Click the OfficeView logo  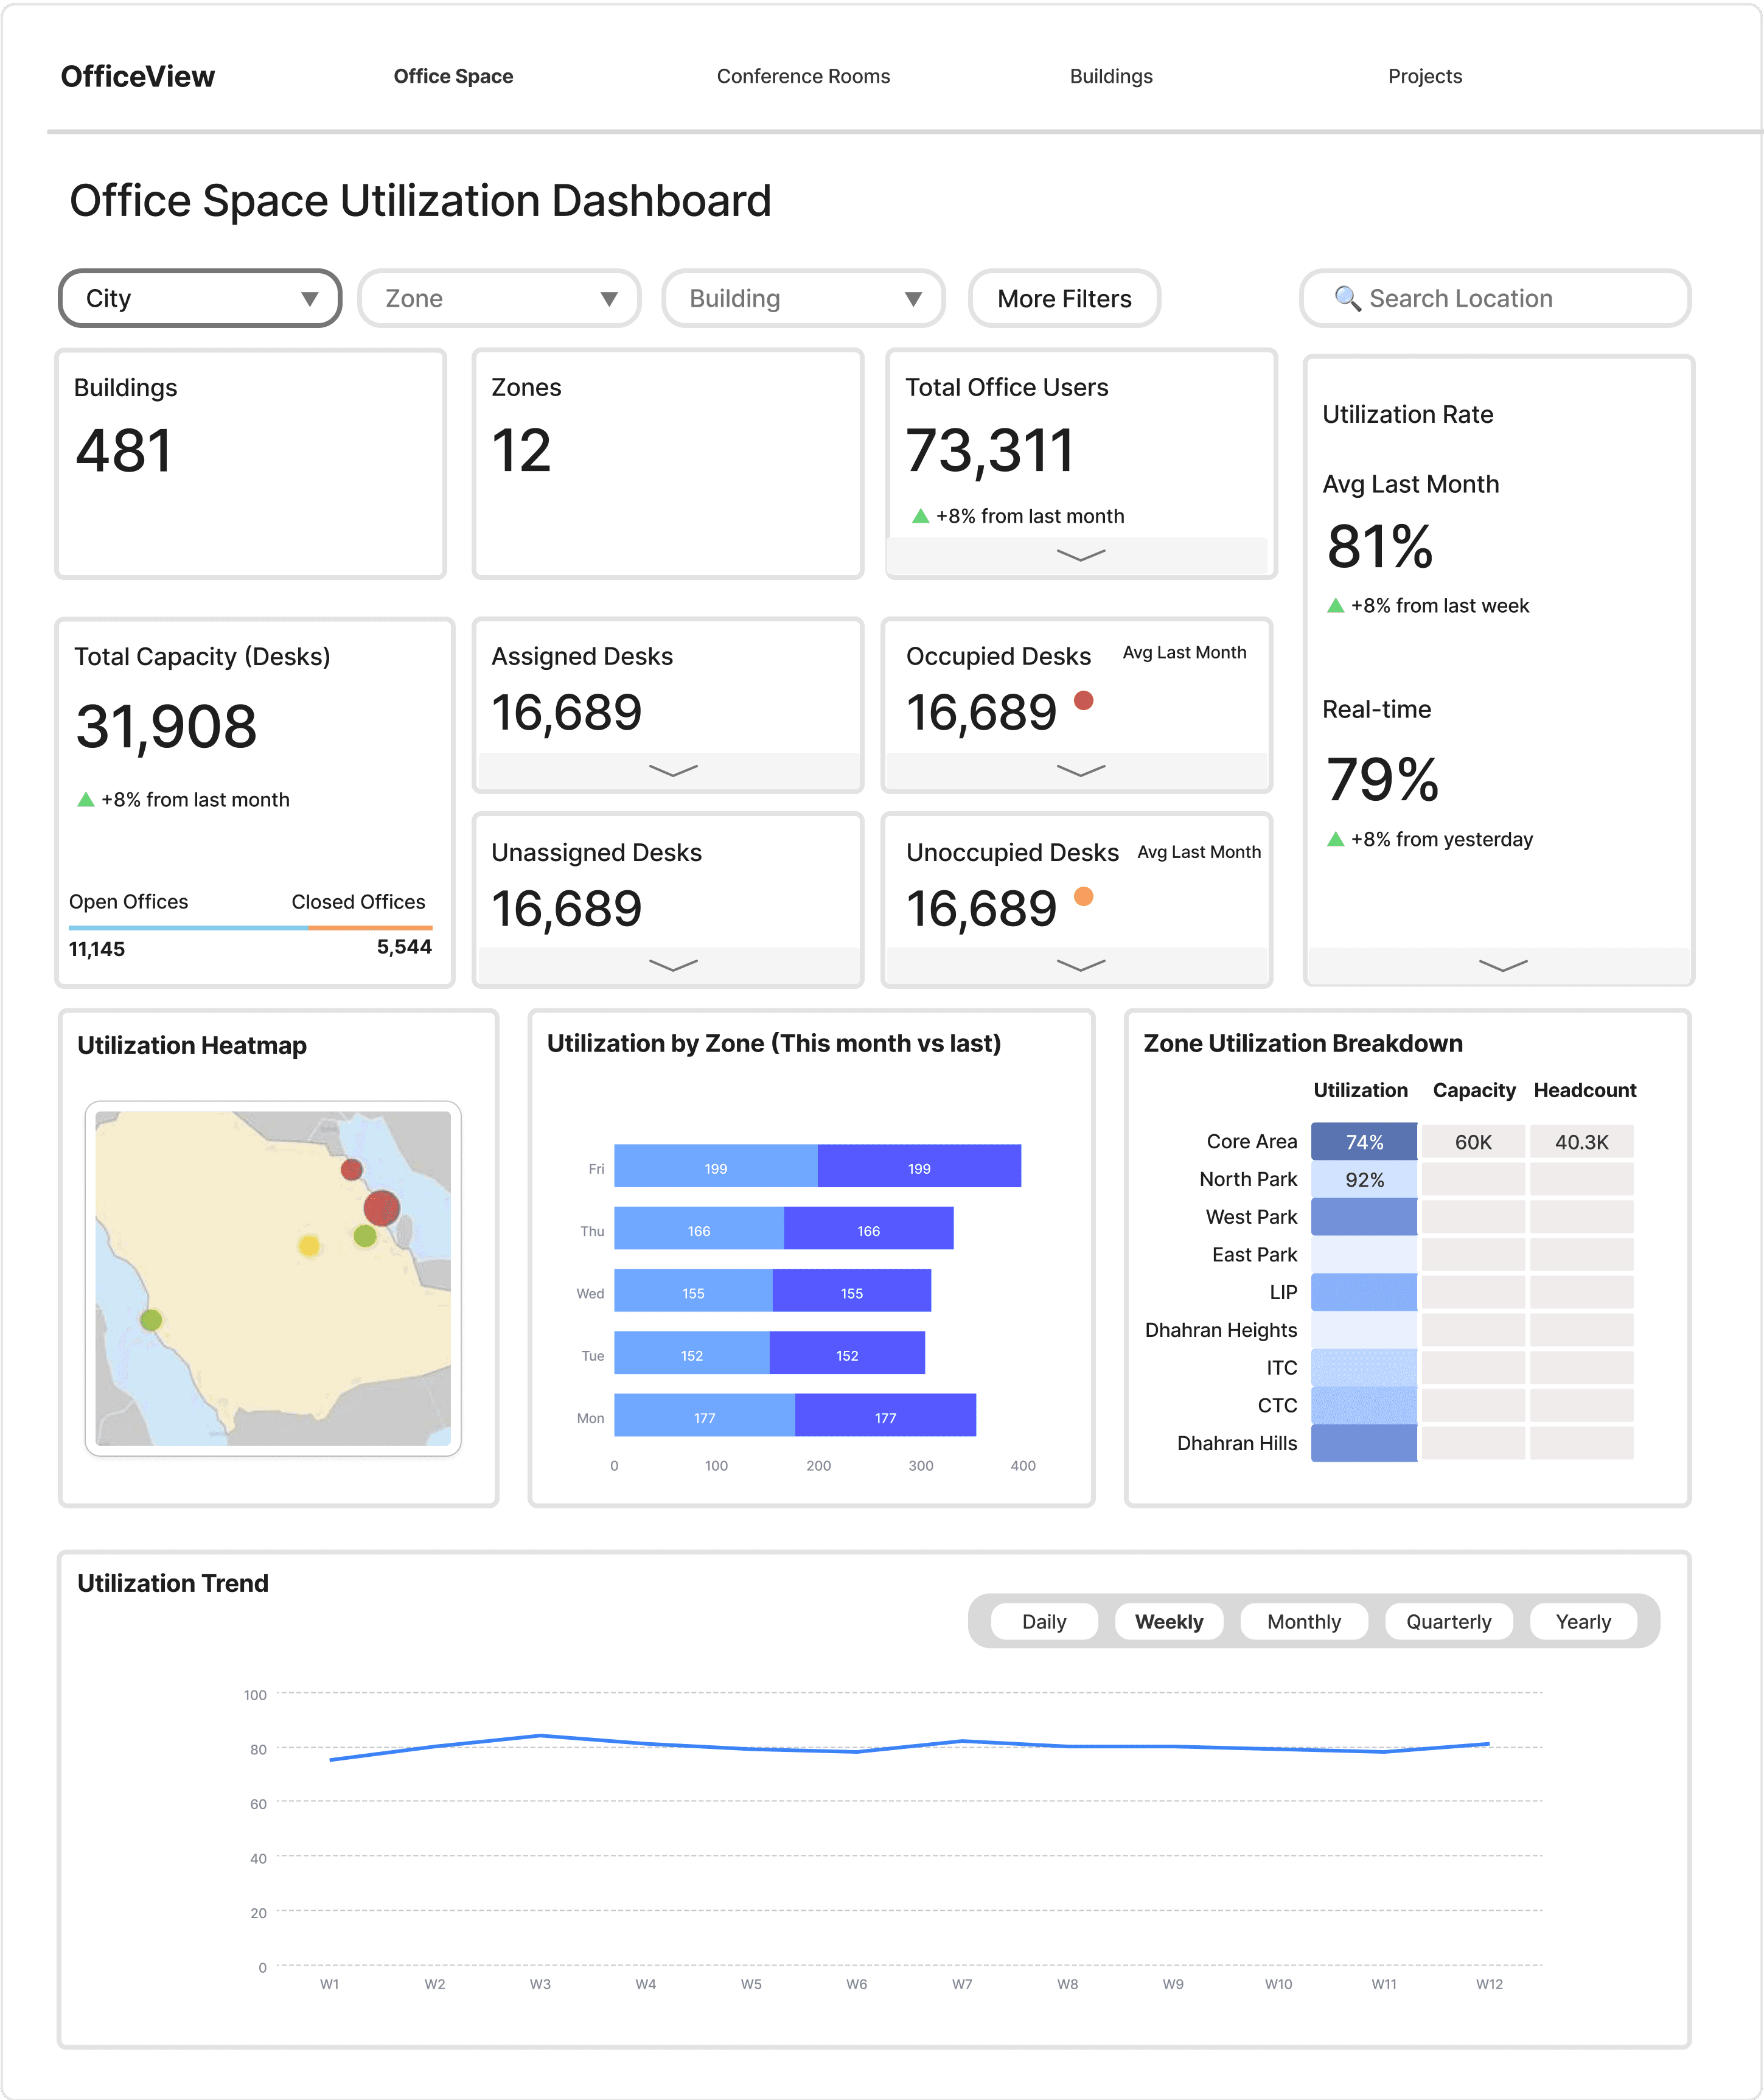tap(138, 76)
